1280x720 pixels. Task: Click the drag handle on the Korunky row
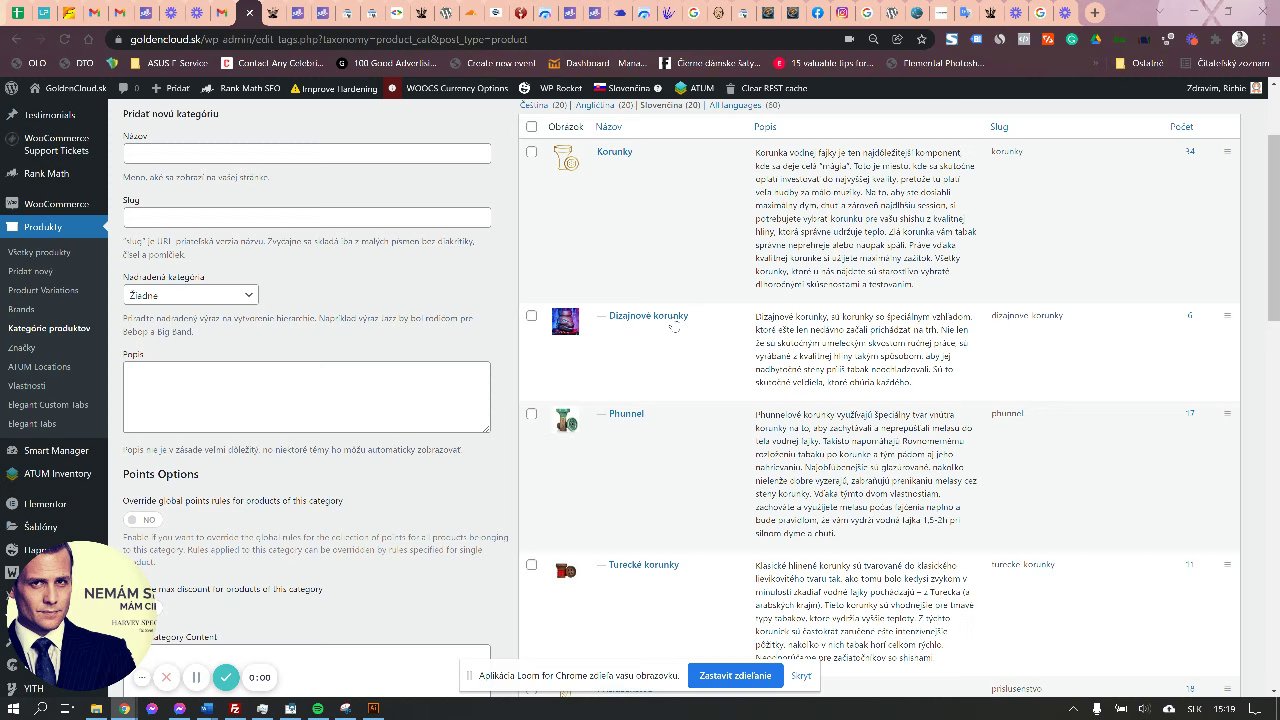(x=1227, y=152)
